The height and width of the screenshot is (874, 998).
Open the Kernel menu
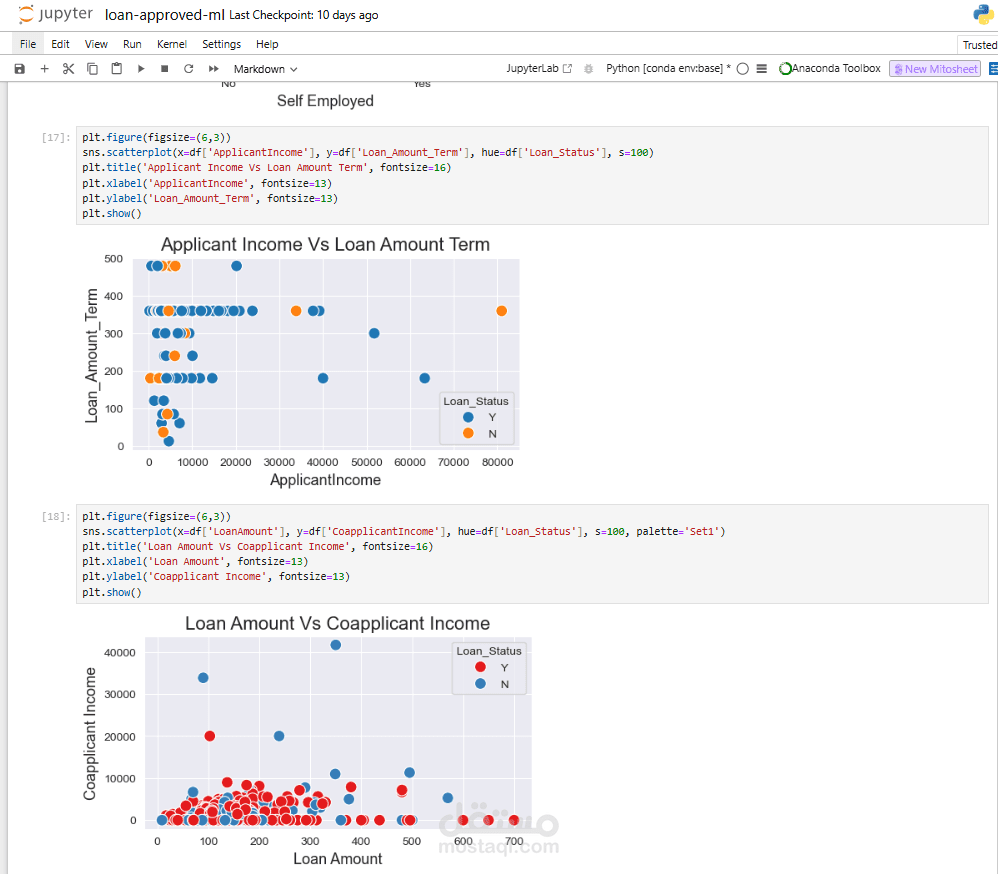tap(172, 44)
